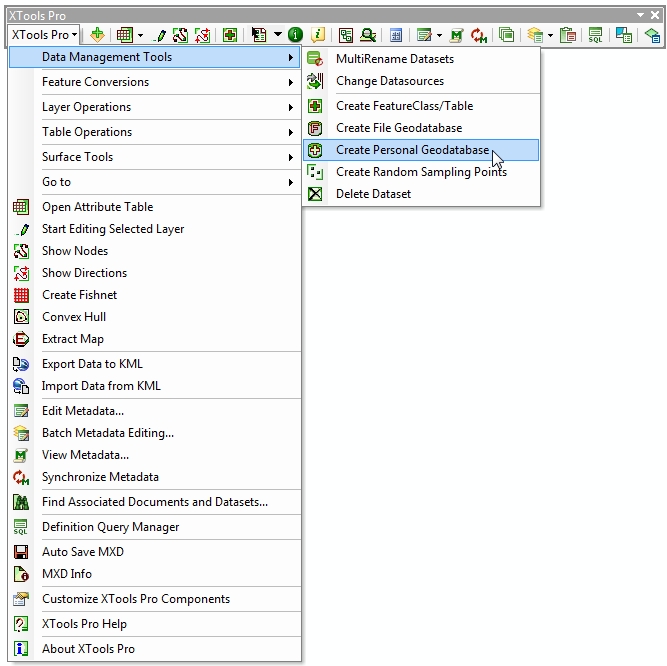Click the overlapping green squares toolbar icon
Viewport: 667px width, 666px height.
click(x=506, y=35)
